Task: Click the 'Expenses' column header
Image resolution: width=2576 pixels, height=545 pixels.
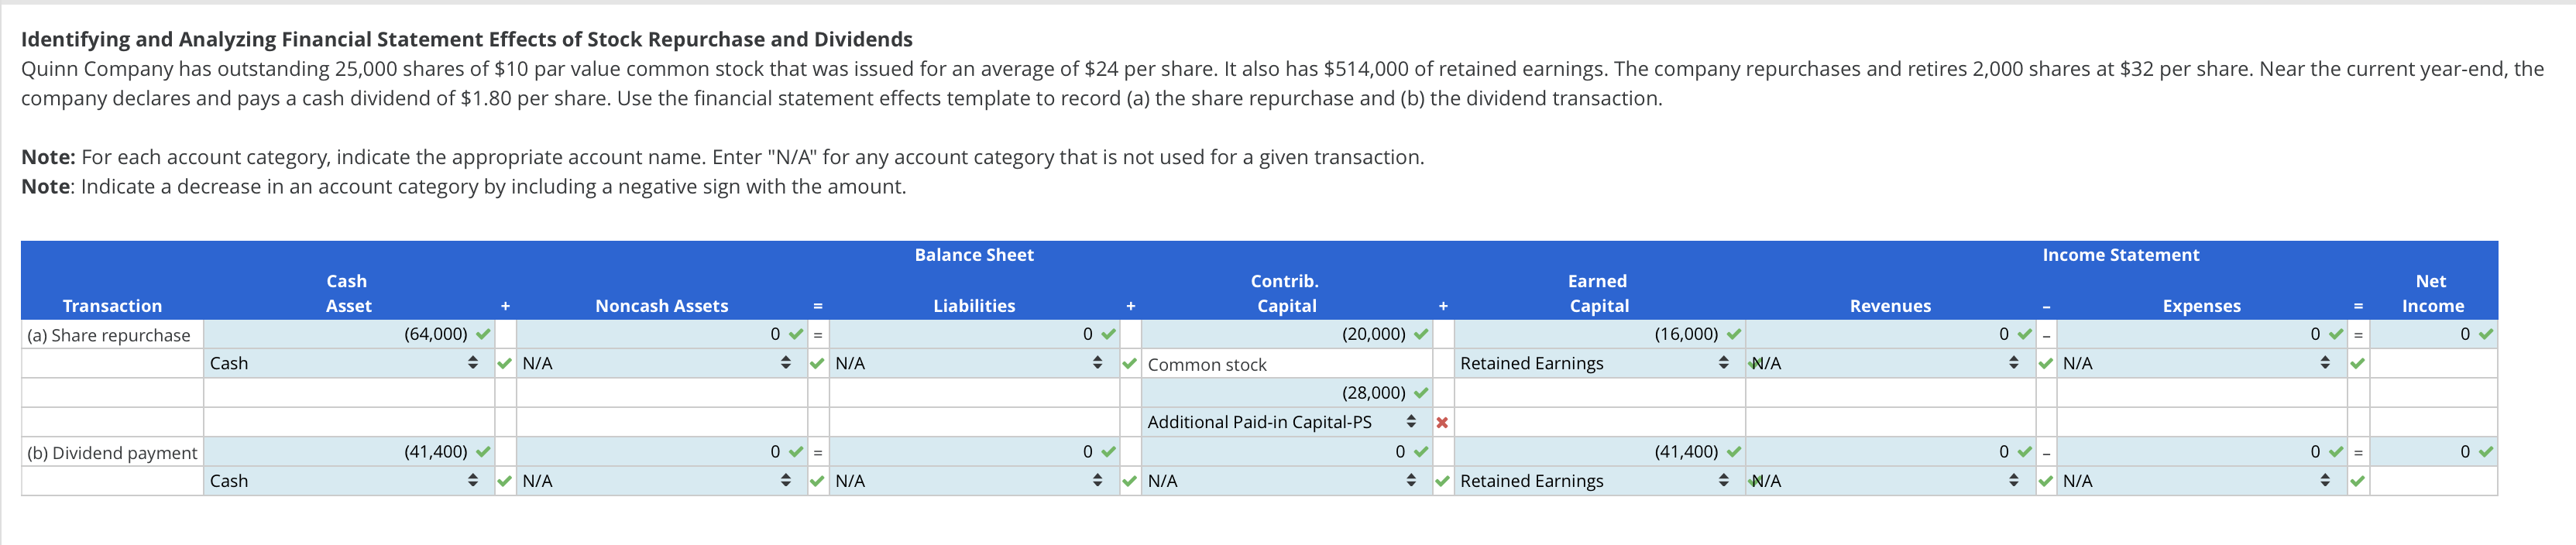Action: [x=2201, y=306]
